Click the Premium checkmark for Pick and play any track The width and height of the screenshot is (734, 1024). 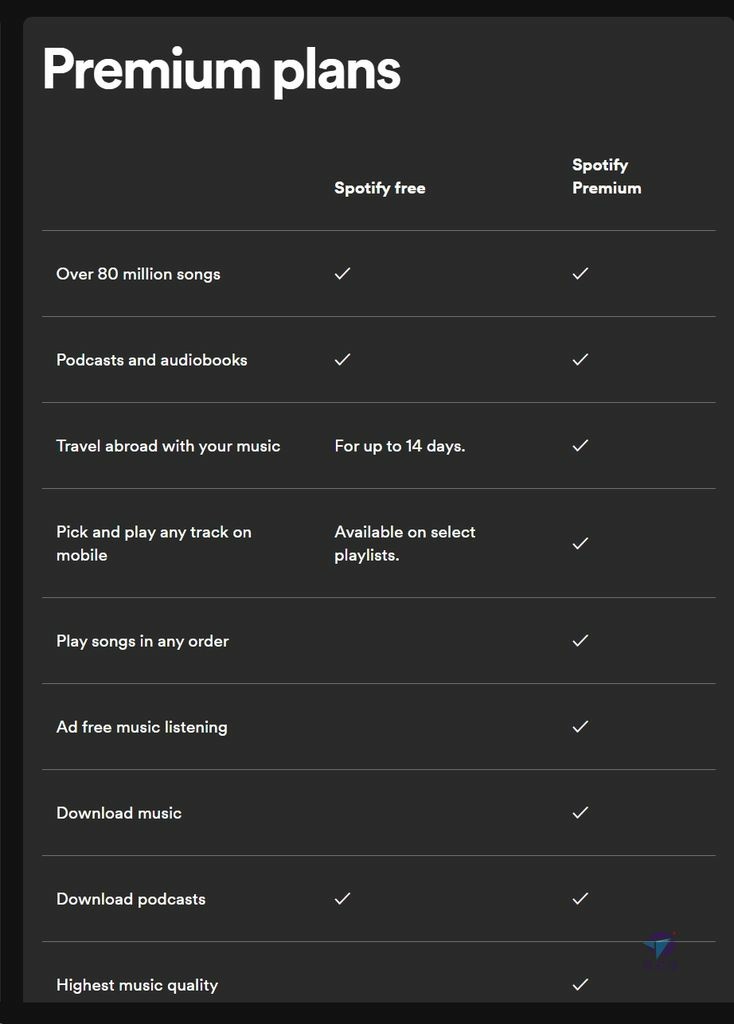point(580,543)
